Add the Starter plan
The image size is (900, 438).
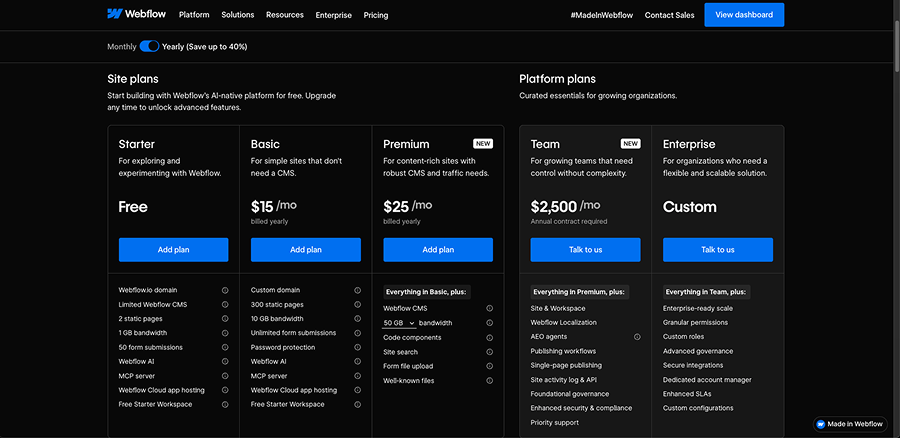click(173, 250)
